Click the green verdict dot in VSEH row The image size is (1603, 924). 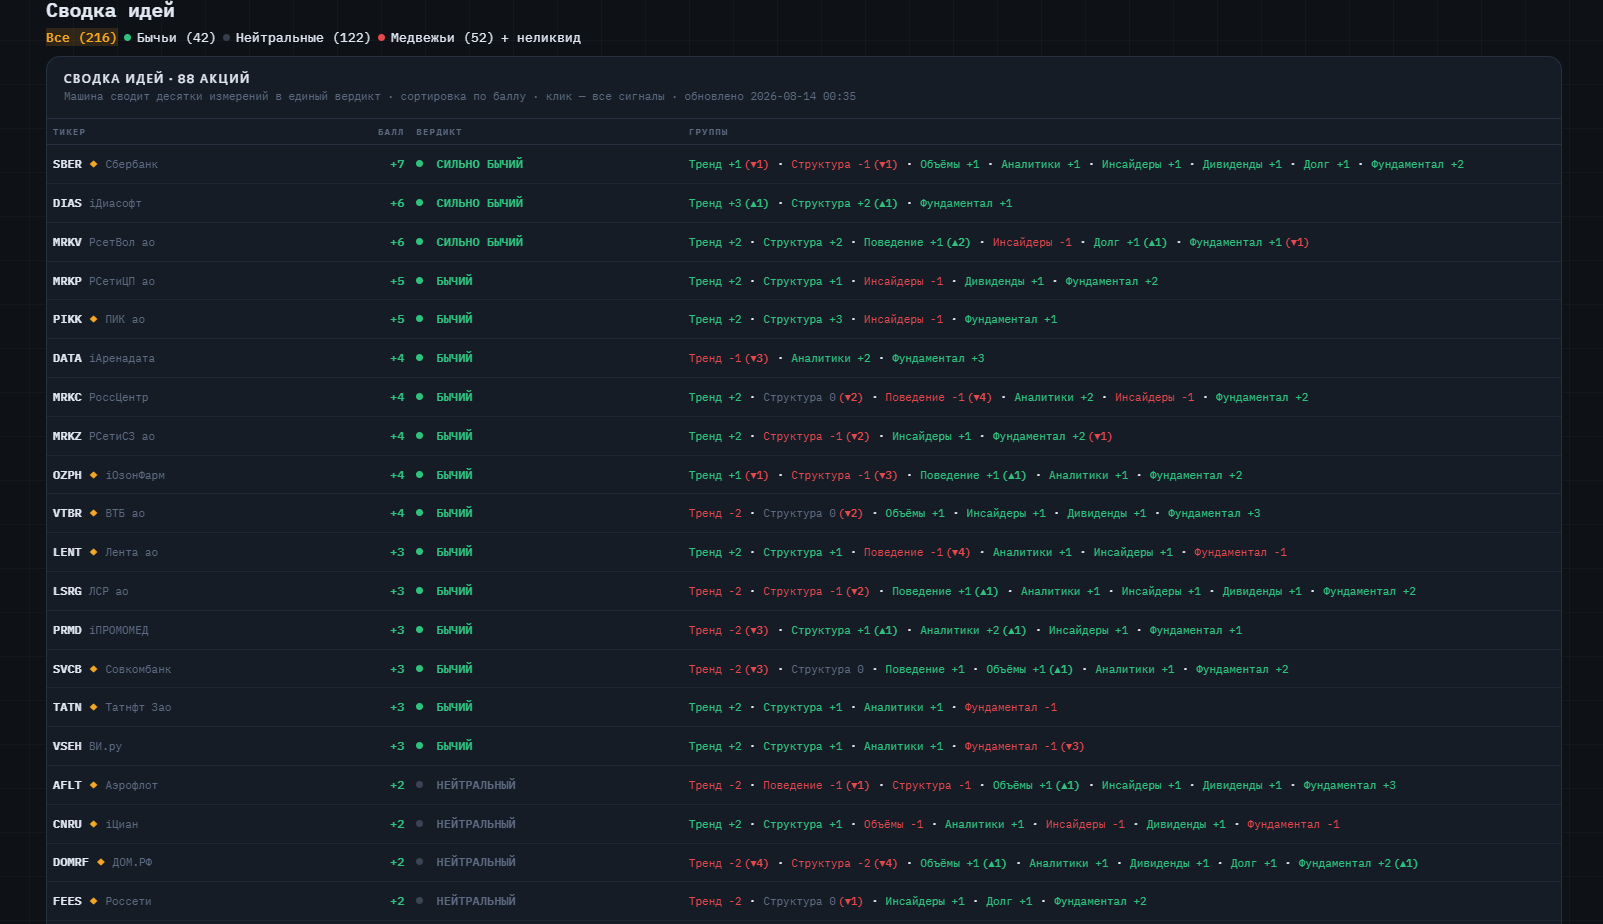[x=419, y=746]
